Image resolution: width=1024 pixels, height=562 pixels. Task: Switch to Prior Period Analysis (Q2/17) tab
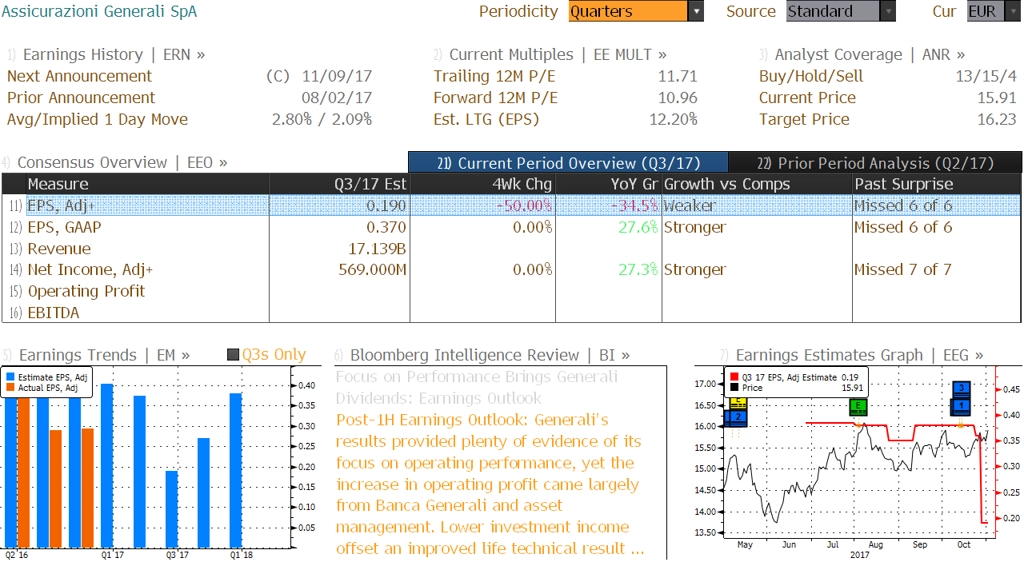pos(875,163)
